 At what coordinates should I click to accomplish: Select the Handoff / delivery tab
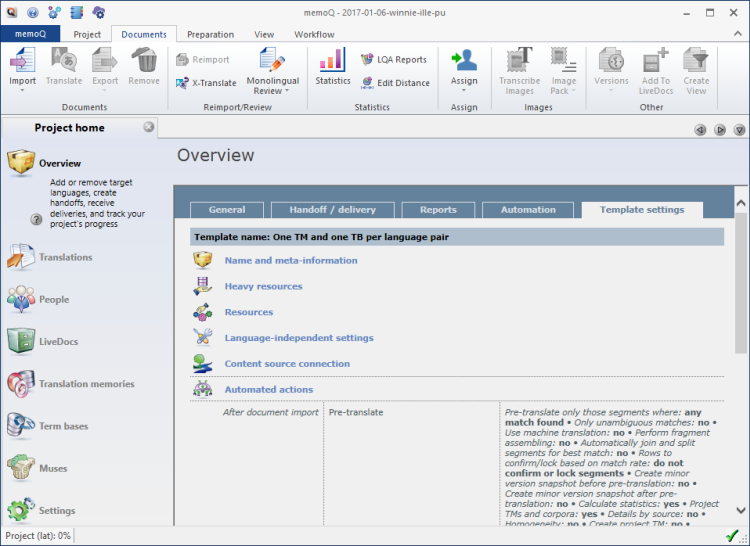pos(332,210)
